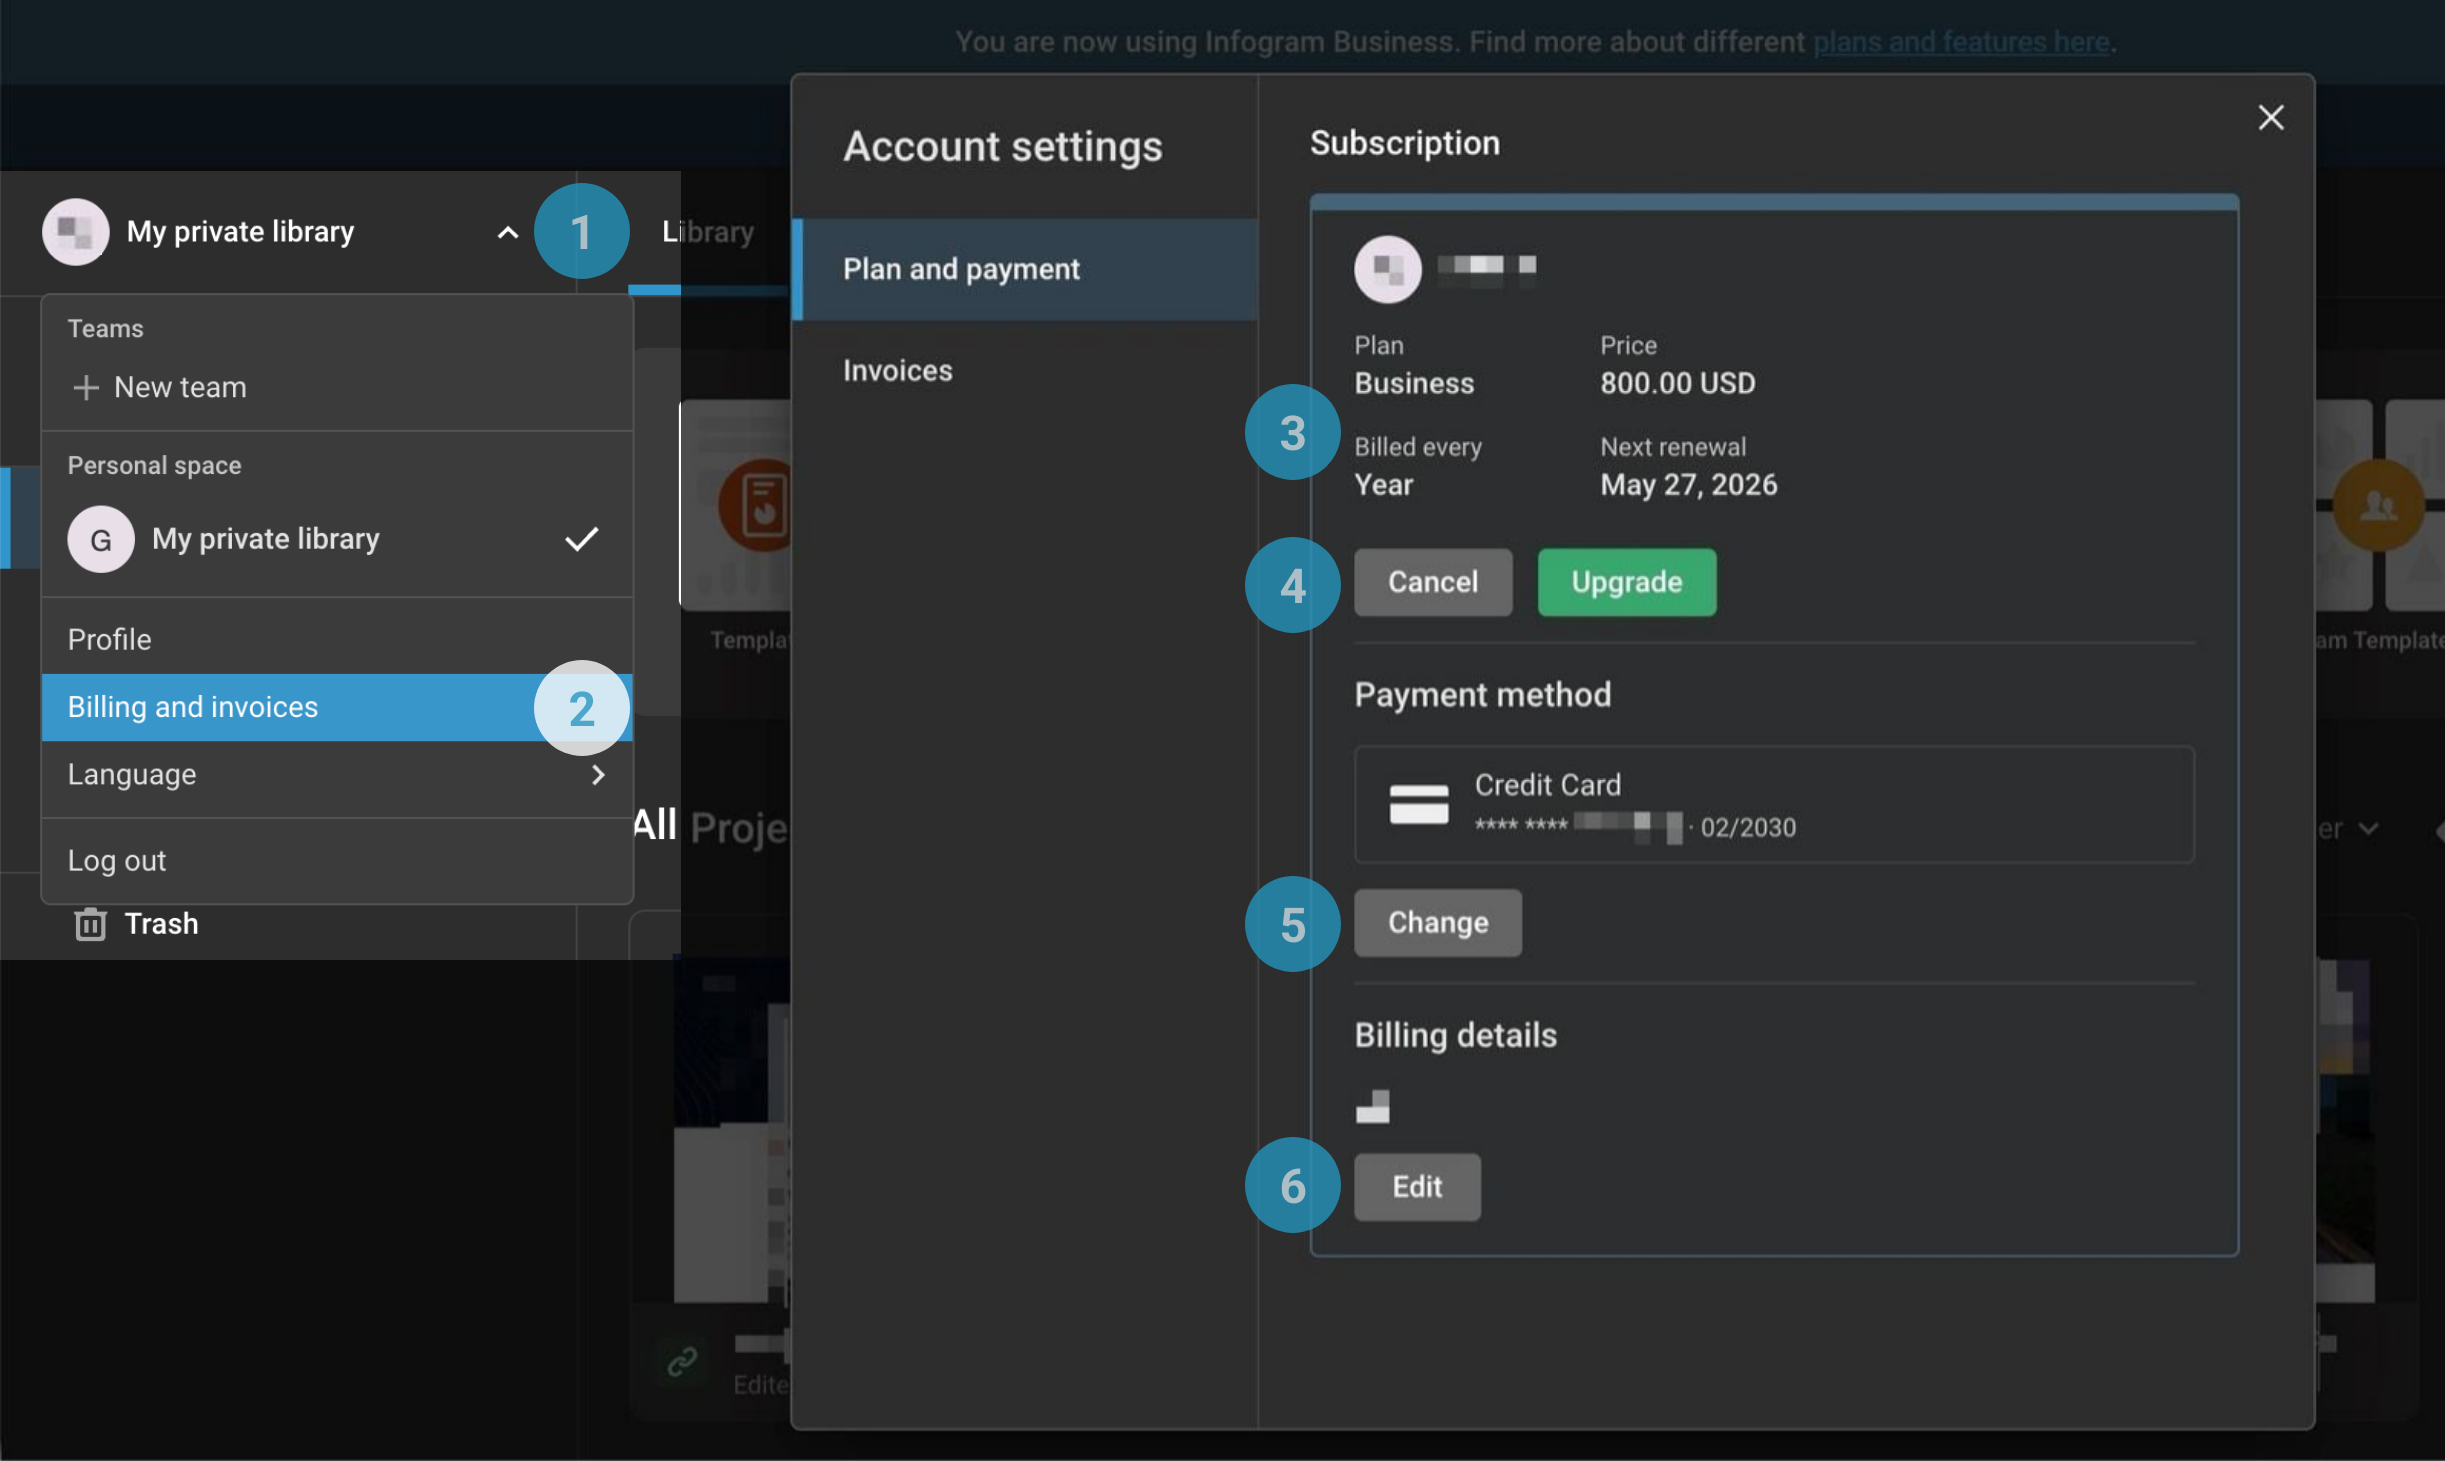The width and height of the screenshot is (2445, 1461).
Task: Click the credit card icon in Payment method
Action: pyautogui.click(x=1419, y=805)
